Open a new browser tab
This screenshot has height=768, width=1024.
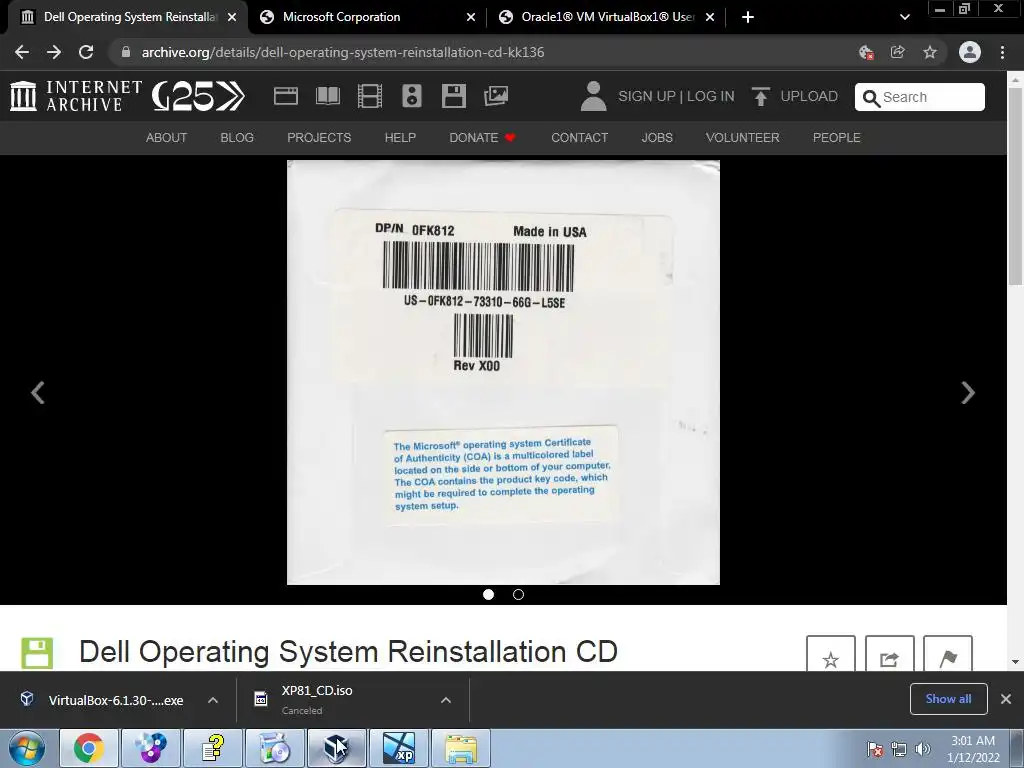748,17
